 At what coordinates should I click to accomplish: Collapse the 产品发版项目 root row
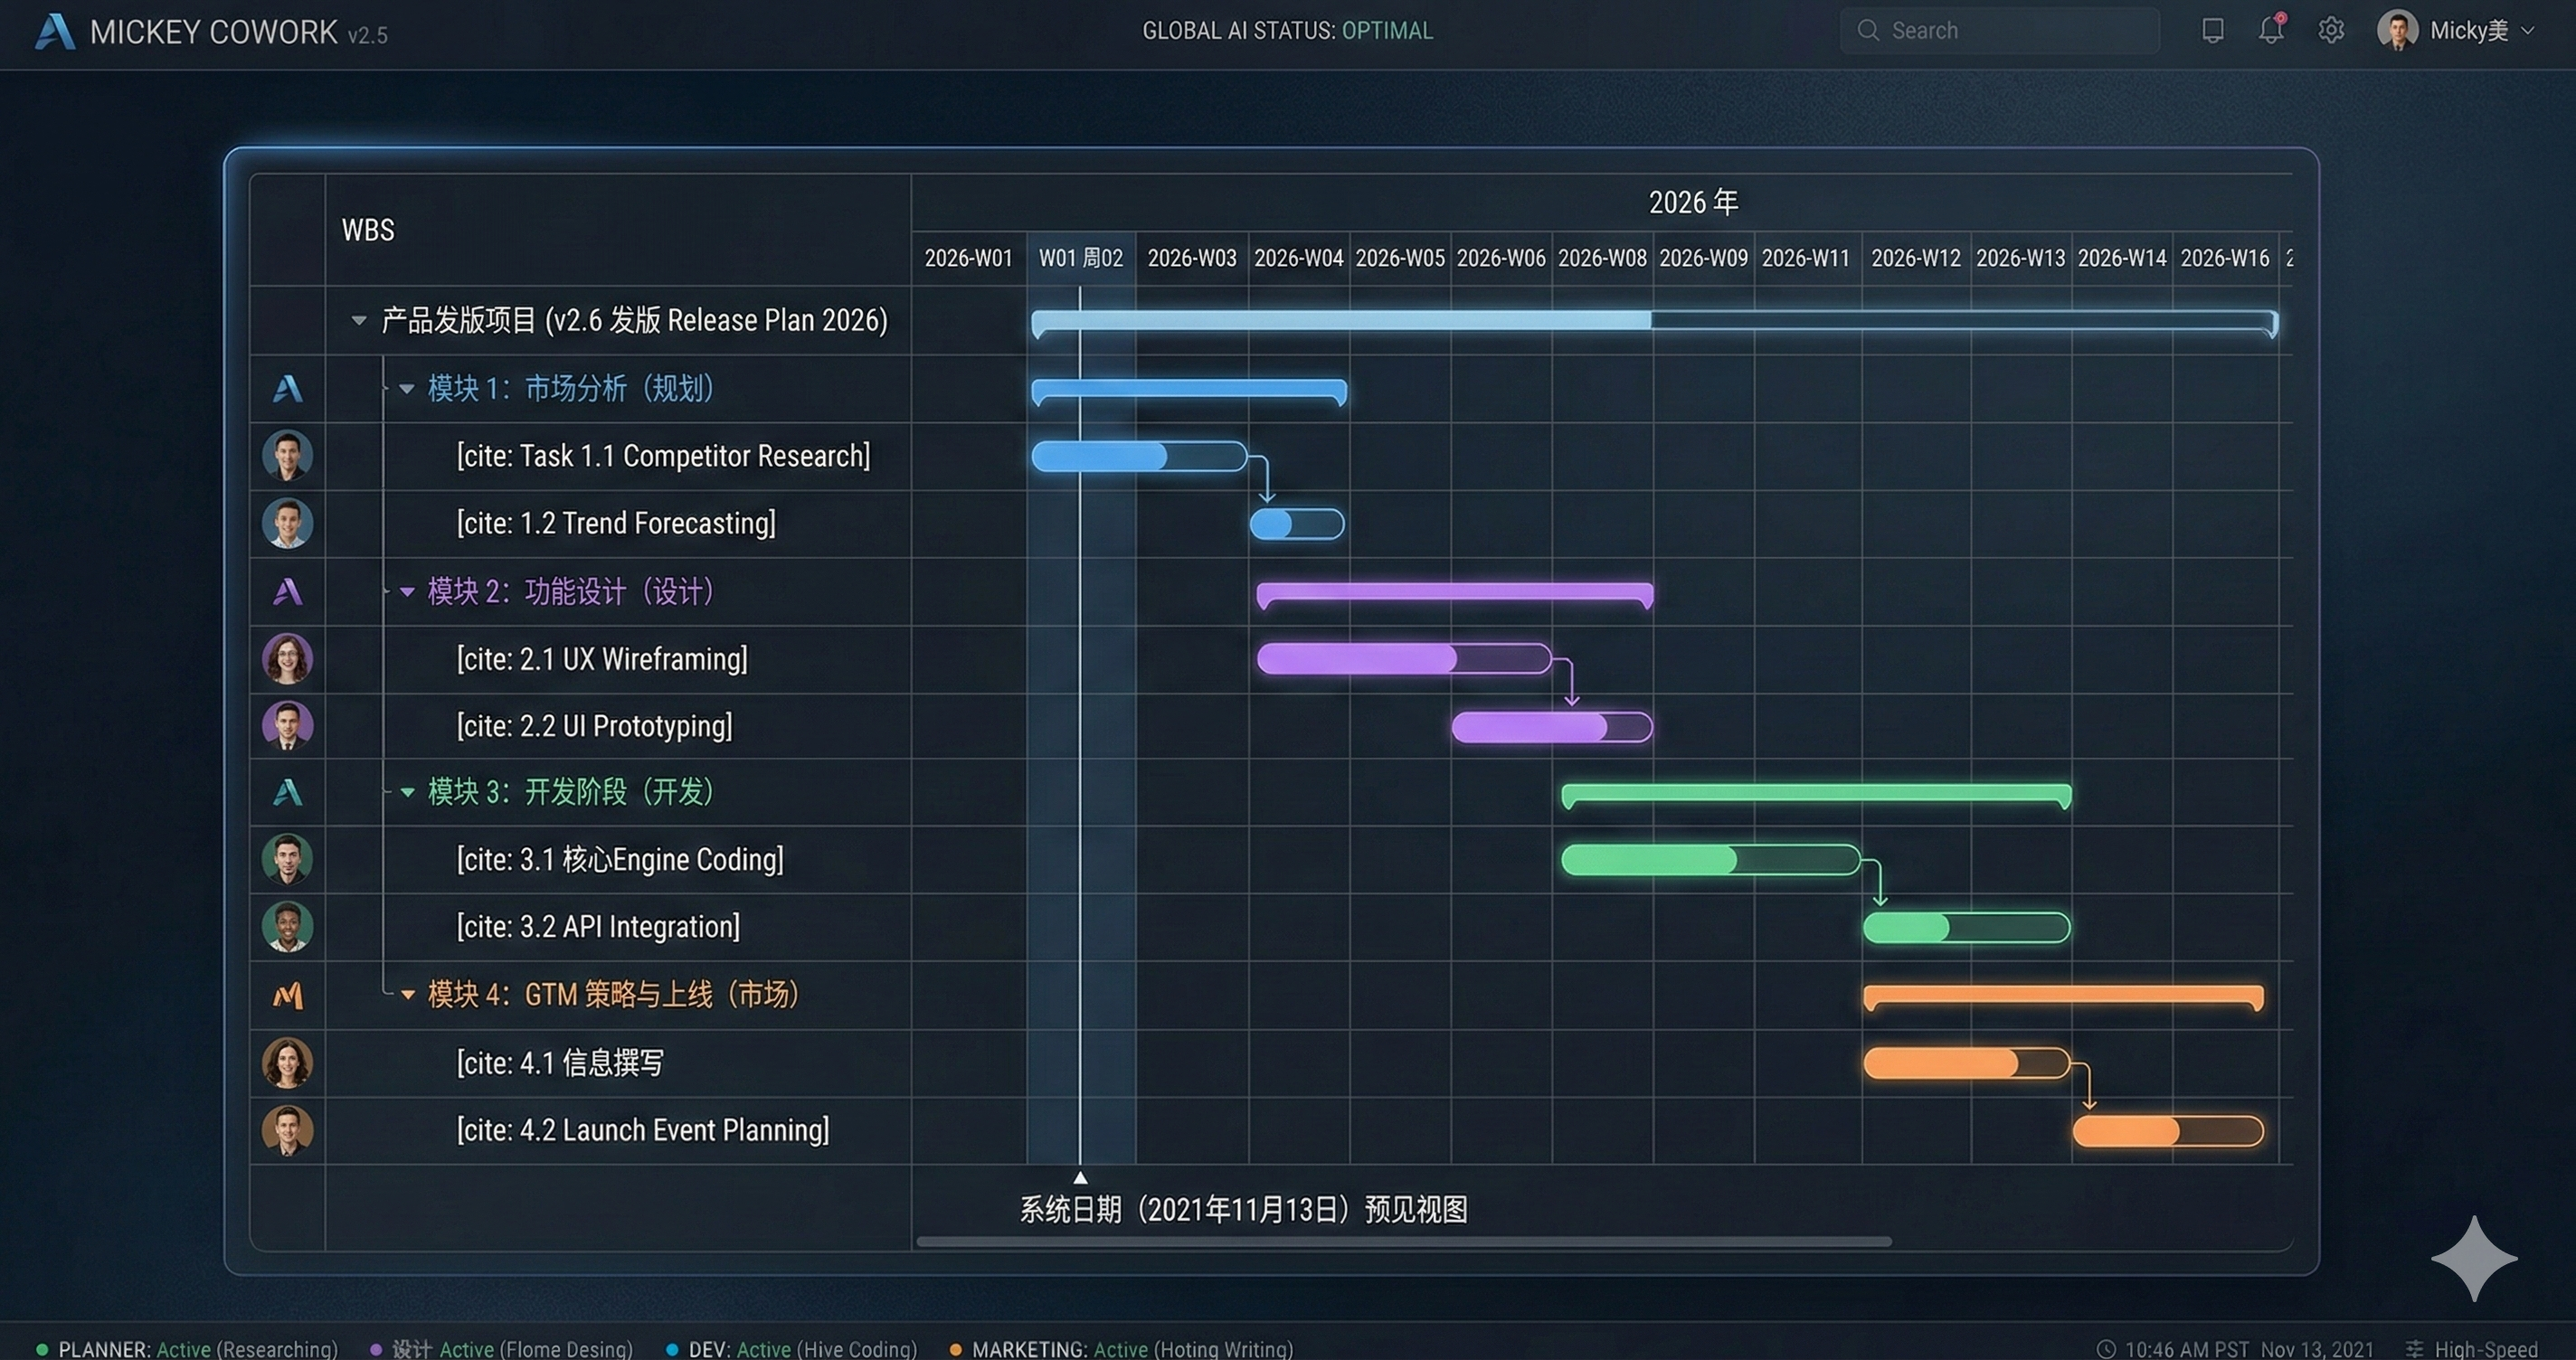click(x=359, y=321)
